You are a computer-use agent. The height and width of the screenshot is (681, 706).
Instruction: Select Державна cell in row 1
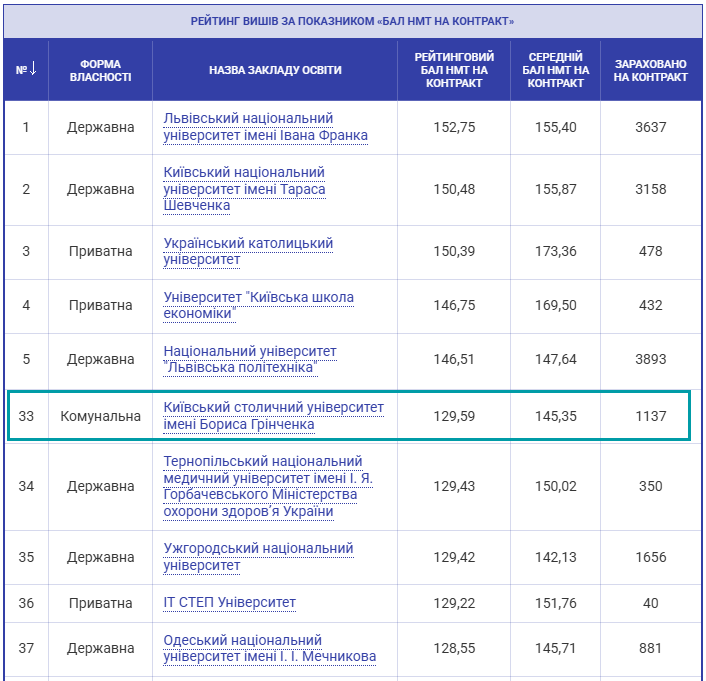tap(100, 127)
